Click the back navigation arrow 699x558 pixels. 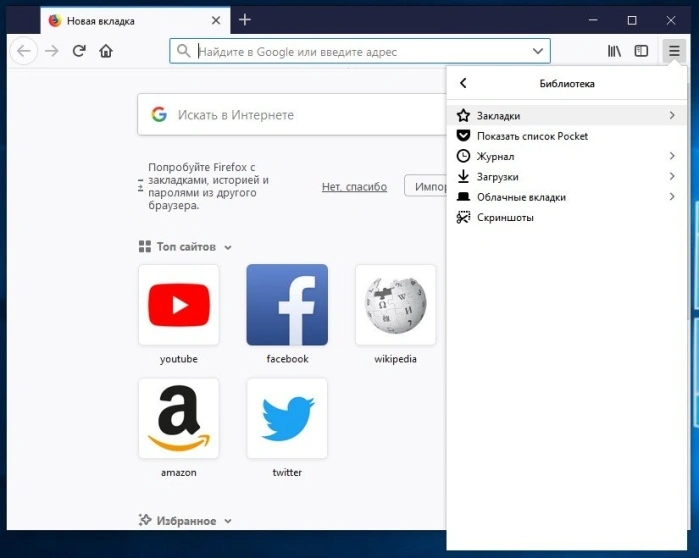pyautogui.click(x=24, y=51)
